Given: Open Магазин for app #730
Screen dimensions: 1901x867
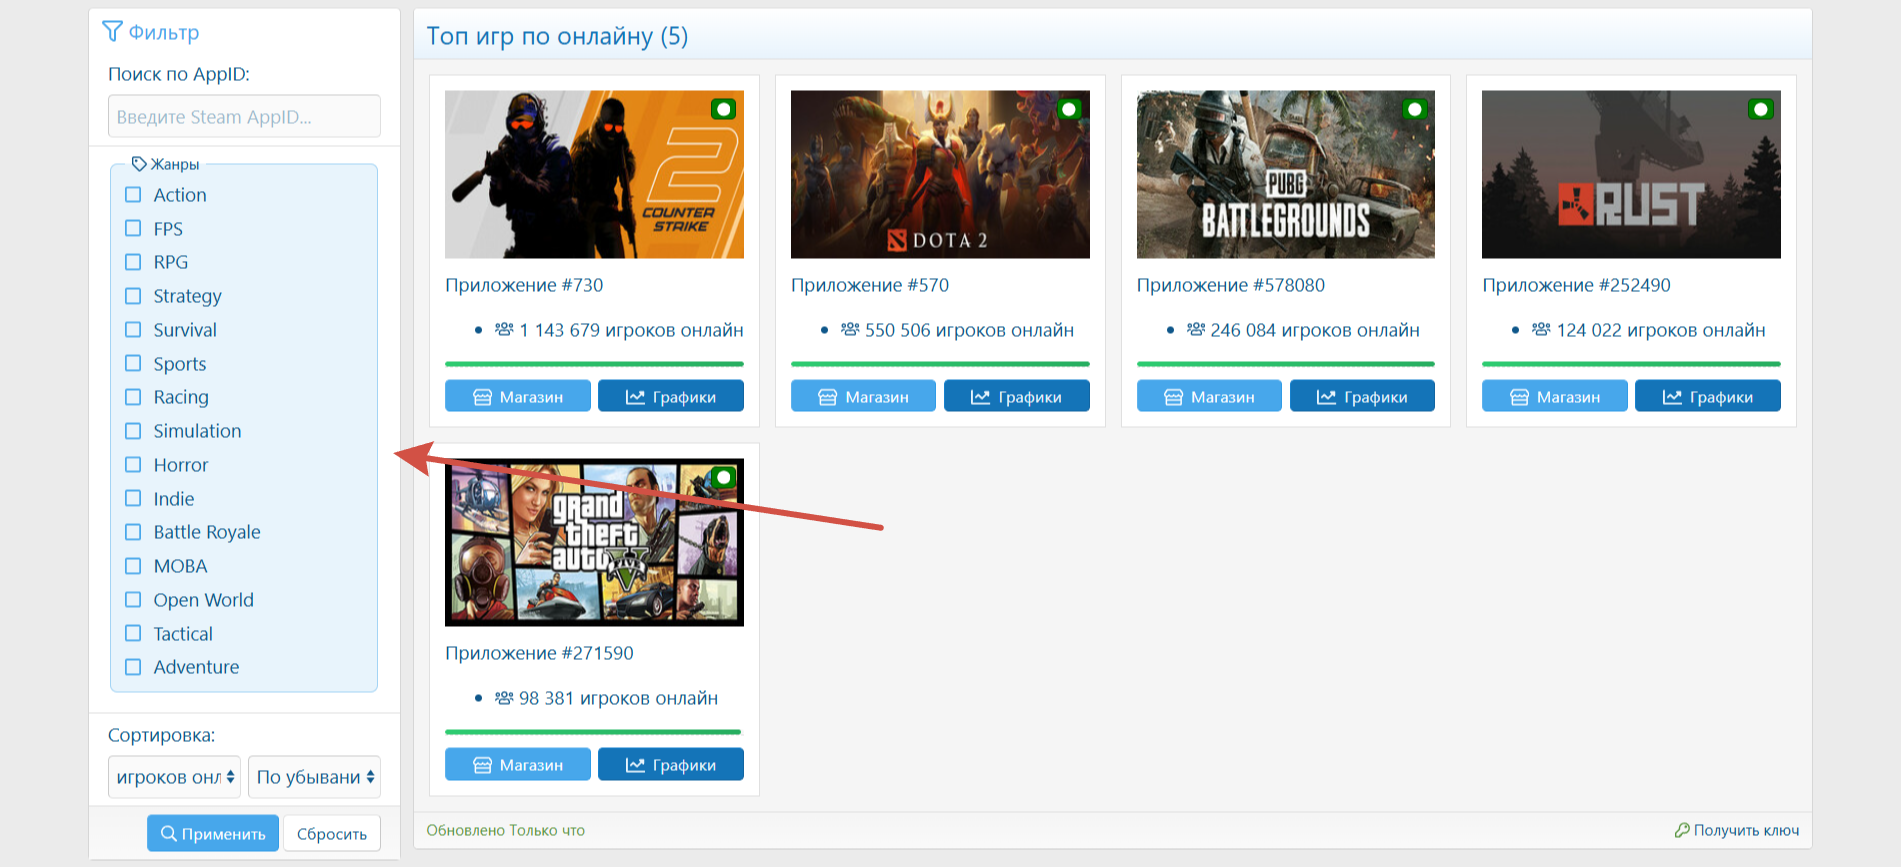Looking at the screenshot, I should [518, 397].
